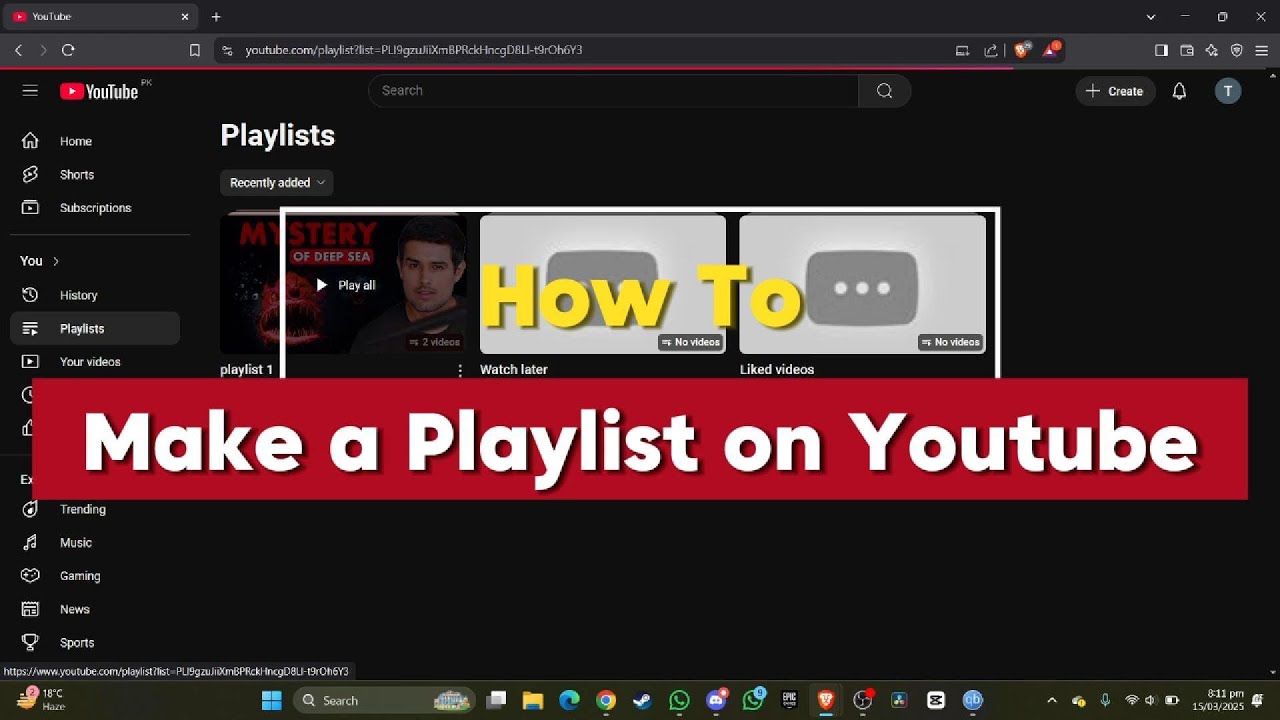Open the Recently added sort dropdown
The width and height of the screenshot is (1280, 720).
coord(277,183)
